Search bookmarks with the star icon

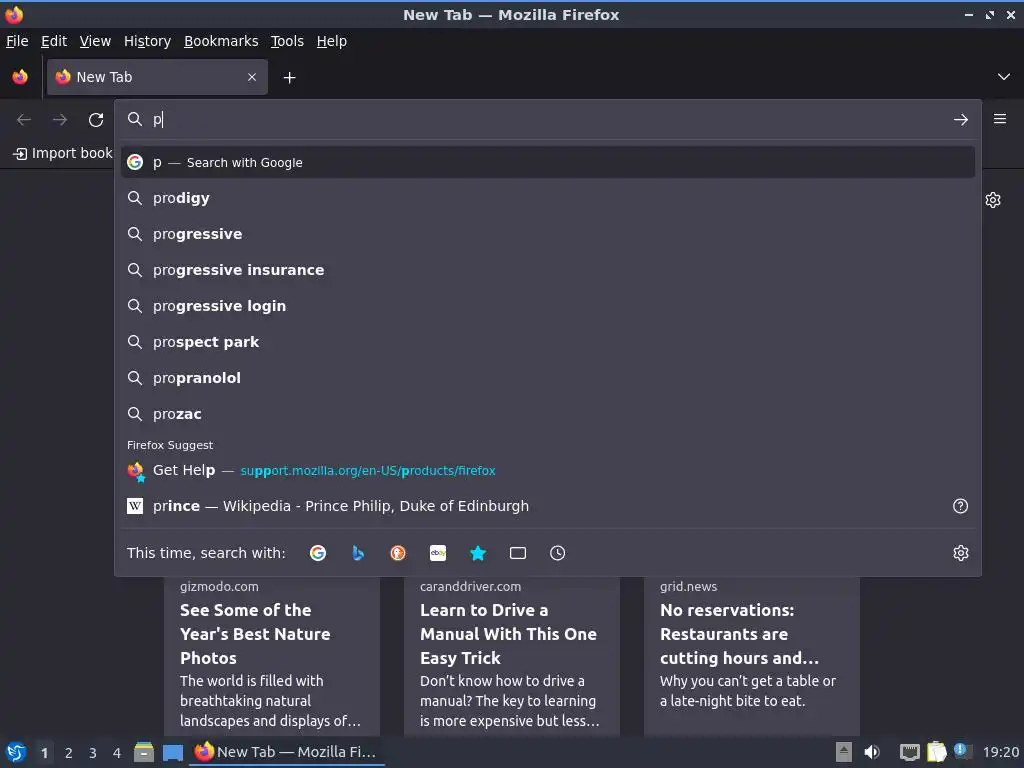pyautogui.click(x=478, y=553)
